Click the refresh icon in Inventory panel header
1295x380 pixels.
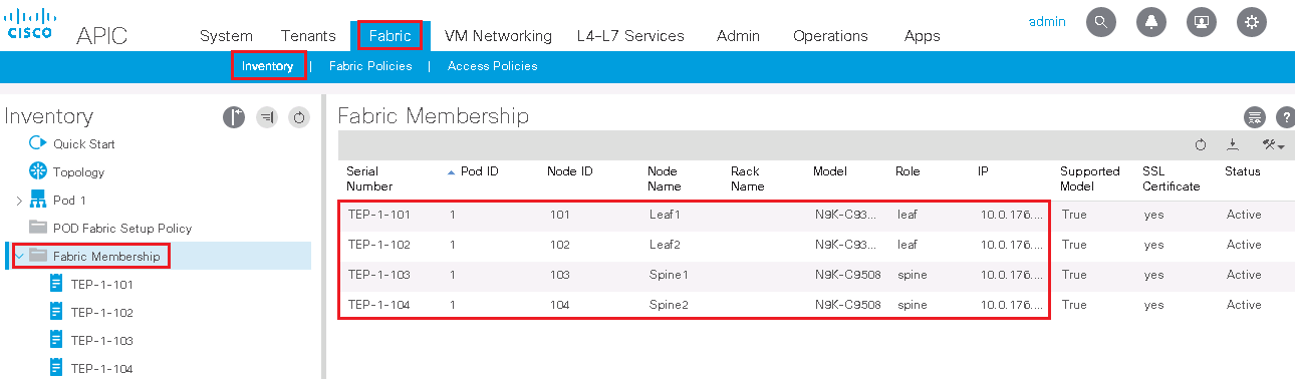click(x=299, y=118)
